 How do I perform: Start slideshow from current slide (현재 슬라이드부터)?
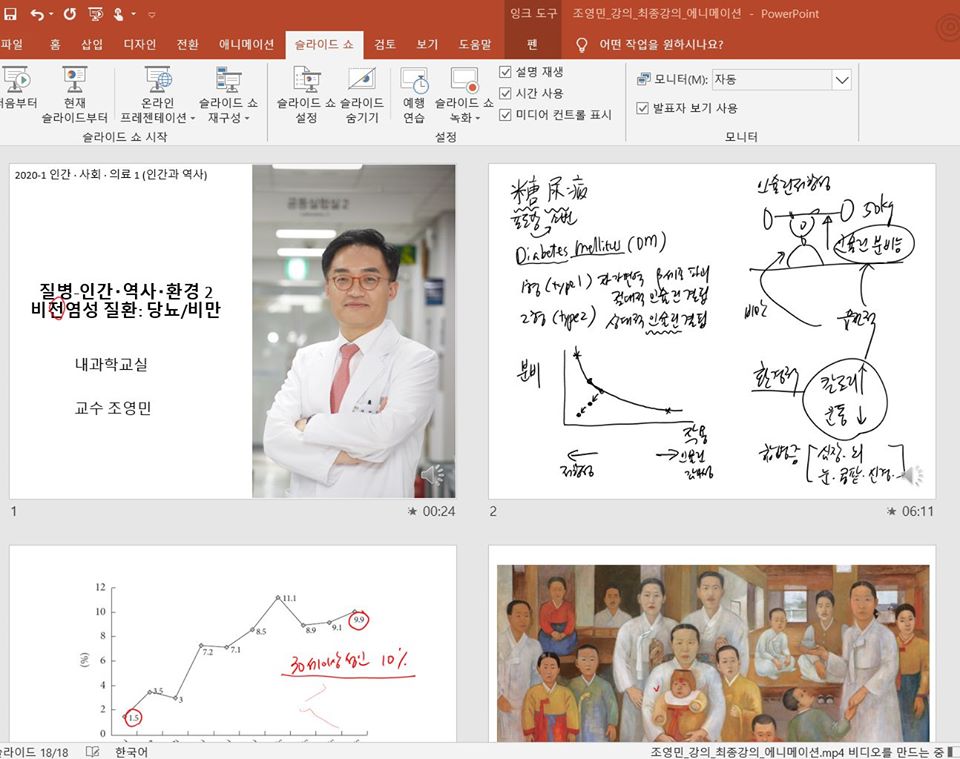click(x=74, y=95)
